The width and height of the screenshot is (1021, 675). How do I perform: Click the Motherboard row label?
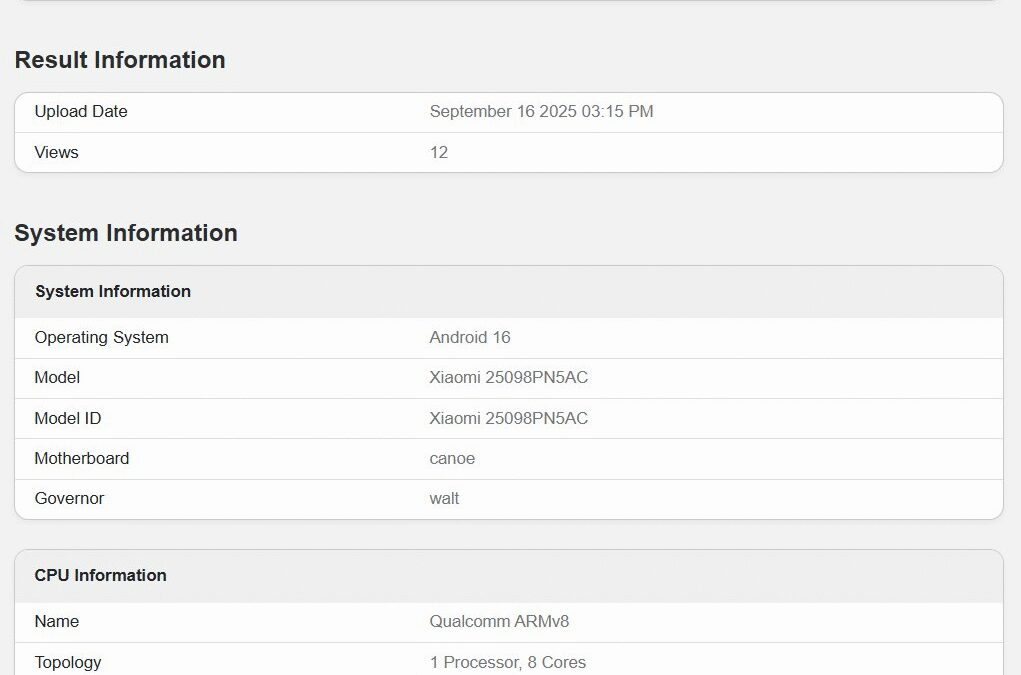point(82,459)
